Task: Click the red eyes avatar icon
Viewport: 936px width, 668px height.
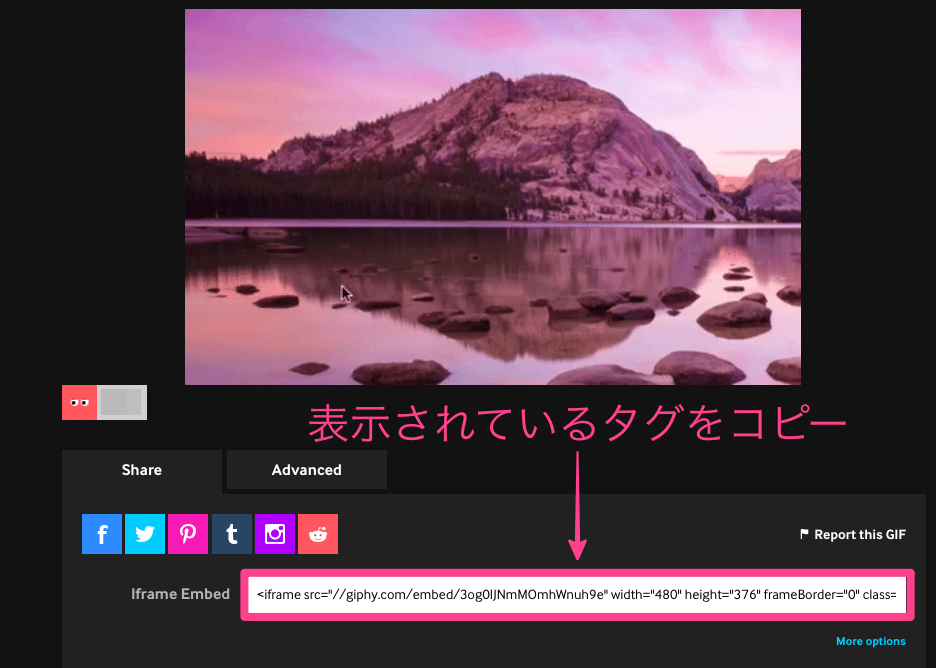Action: tap(79, 402)
